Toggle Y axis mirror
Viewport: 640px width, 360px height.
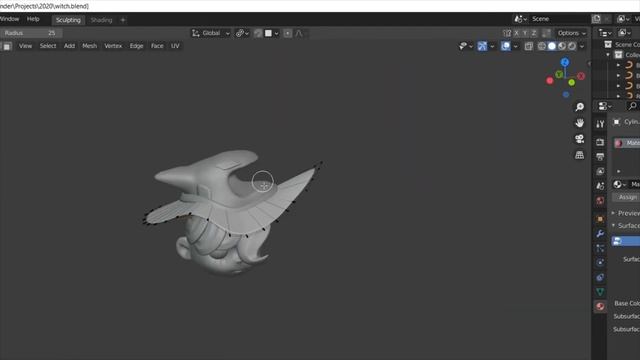(525, 33)
